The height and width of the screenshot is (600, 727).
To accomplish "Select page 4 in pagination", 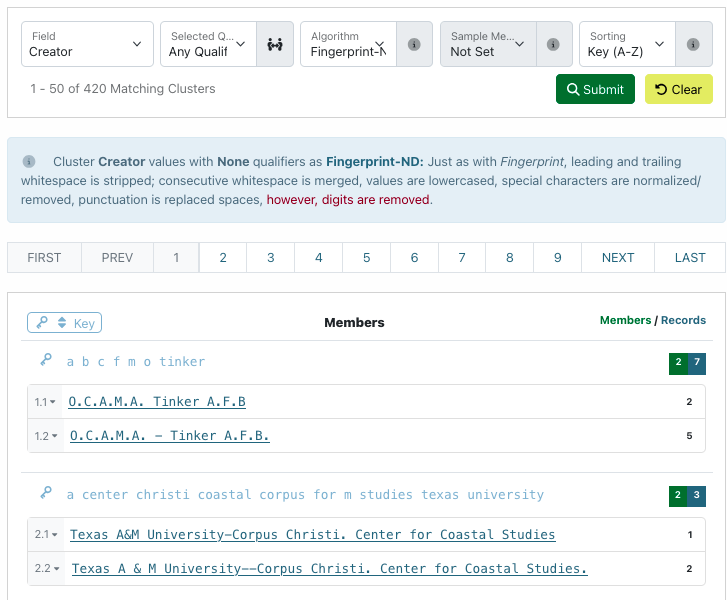I will tap(319, 257).
